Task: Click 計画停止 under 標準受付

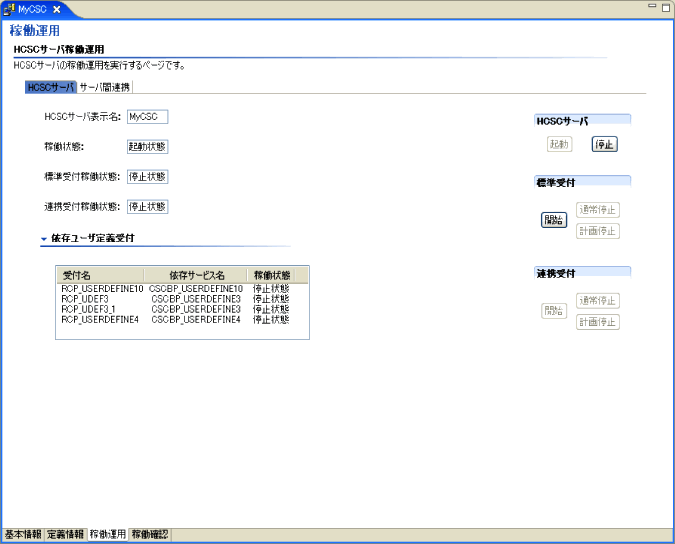Action: 598,231
